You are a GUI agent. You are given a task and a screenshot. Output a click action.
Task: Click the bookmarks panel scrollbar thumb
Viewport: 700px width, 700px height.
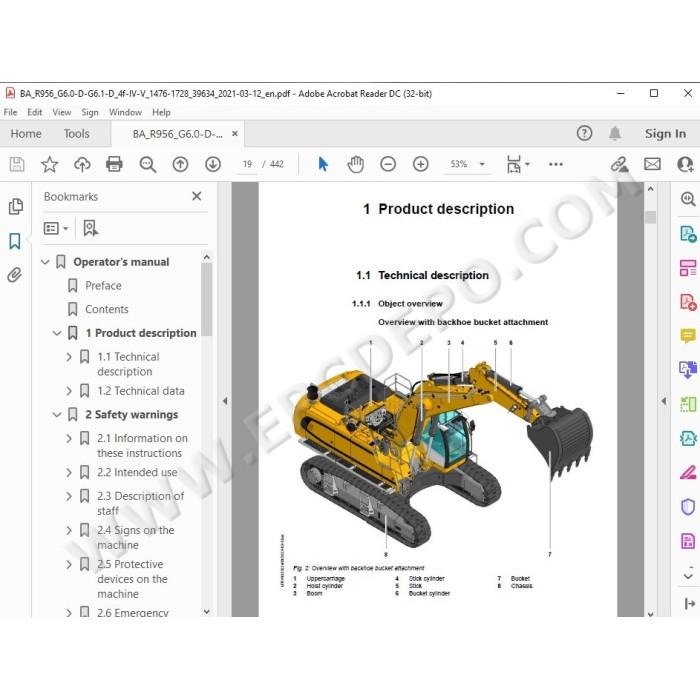click(206, 299)
